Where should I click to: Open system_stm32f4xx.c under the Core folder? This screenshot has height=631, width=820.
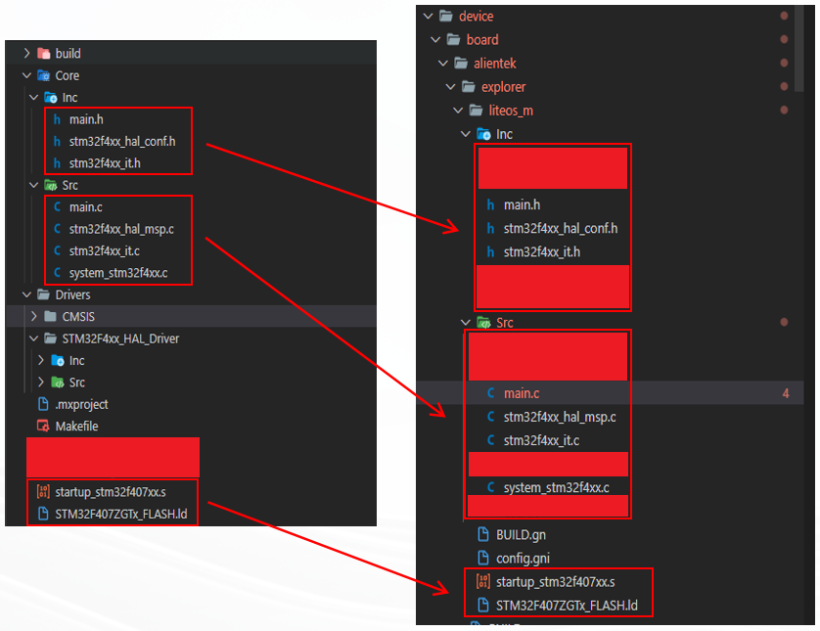tap(118, 273)
